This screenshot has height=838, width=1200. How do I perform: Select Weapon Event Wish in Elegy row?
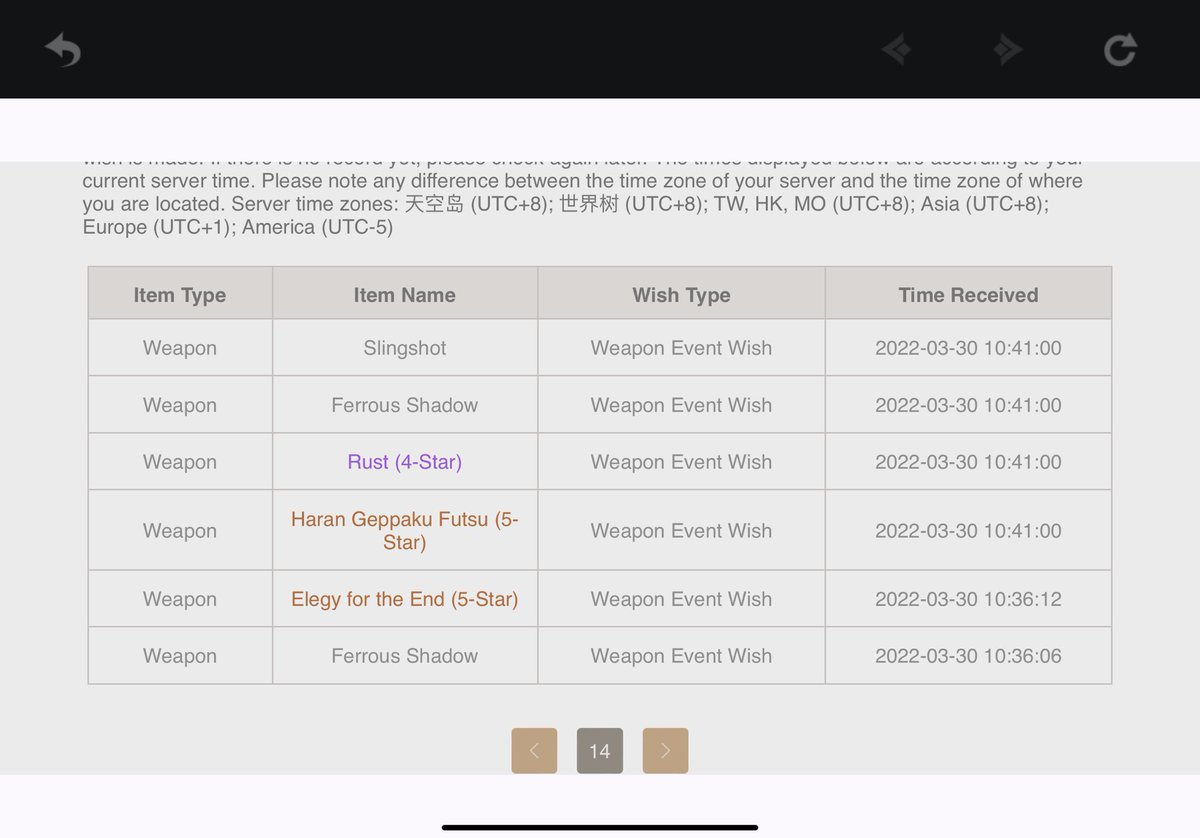pyautogui.click(x=681, y=599)
